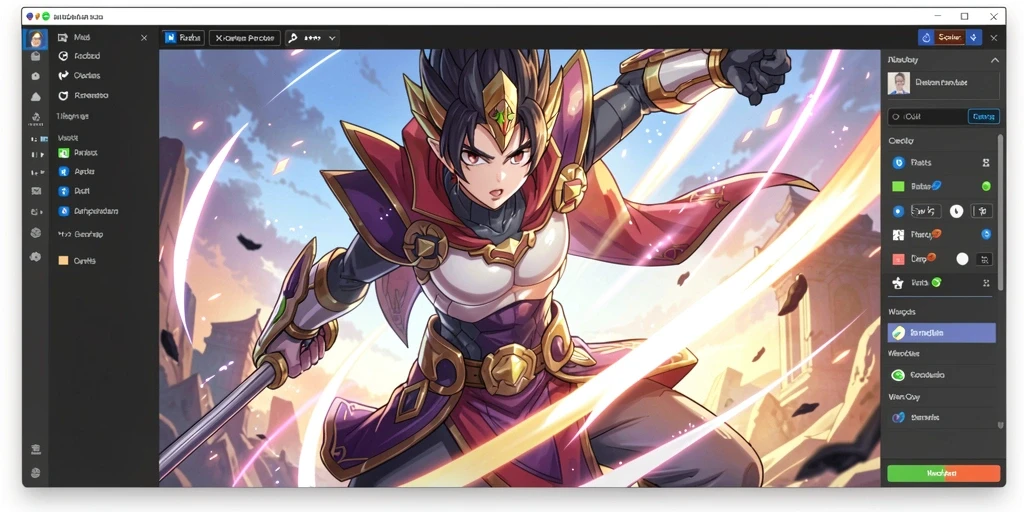The width and height of the screenshot is (1024, 512).
Task: Click the blue droplet icon in the top-right toolbar
Action: click(x=925, y=38)
